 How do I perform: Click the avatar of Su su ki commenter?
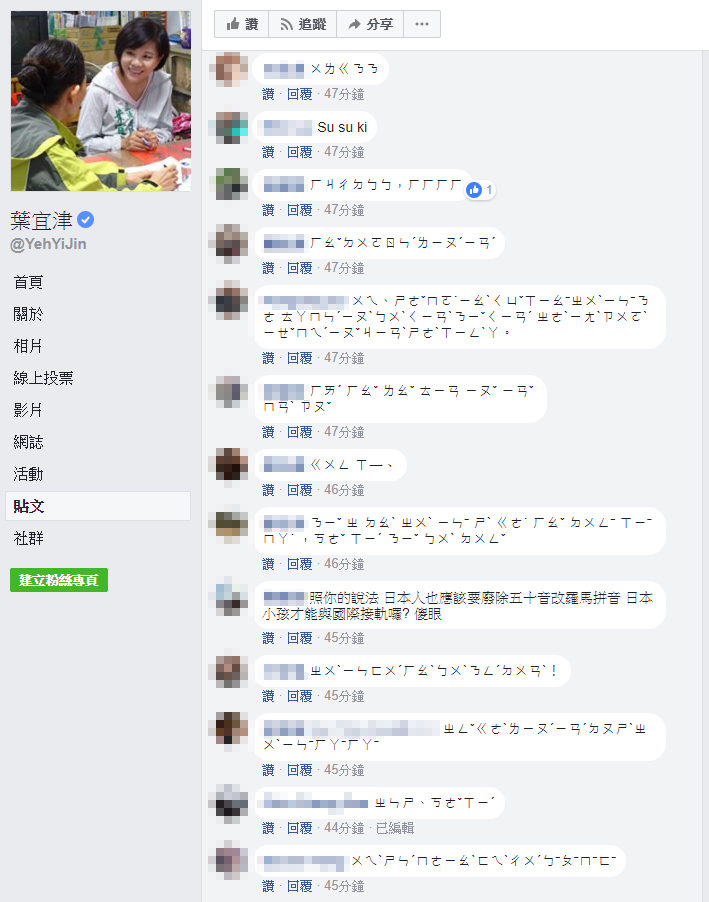232,127
